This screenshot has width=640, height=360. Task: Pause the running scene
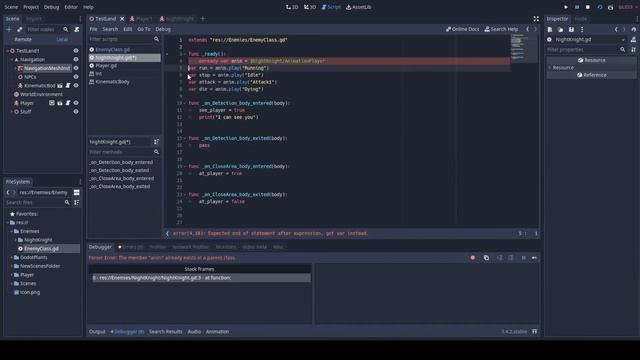pyautogui.click(x=577, y=7)
